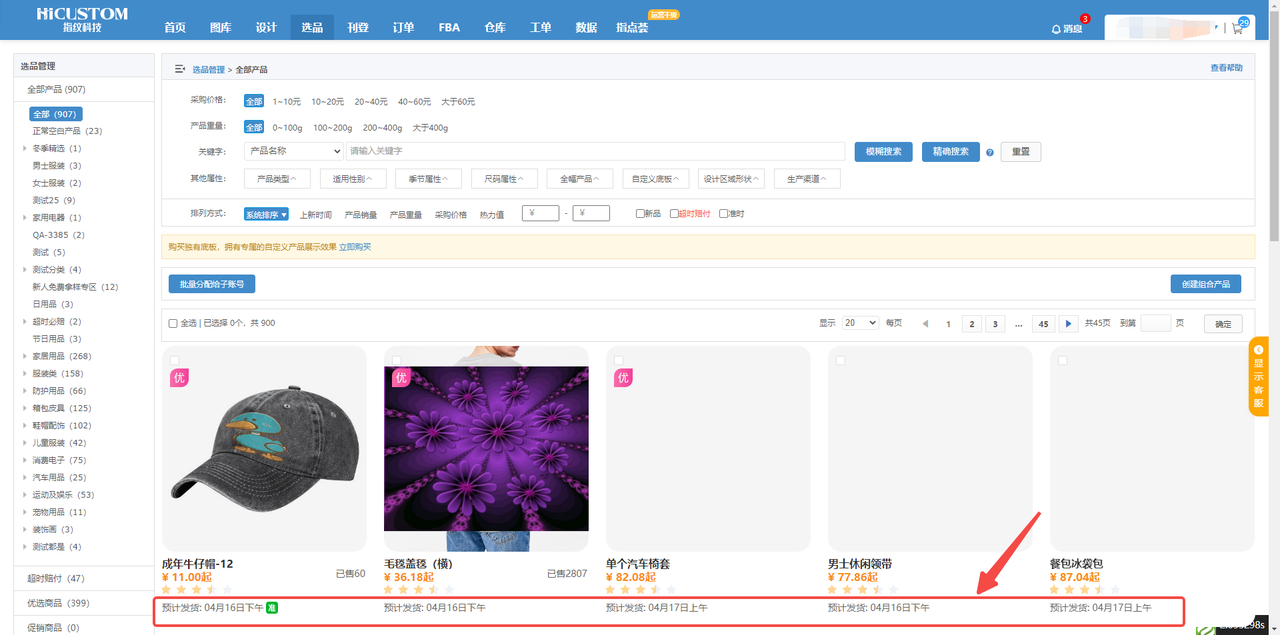The image size is (1280, 635).
Task: Expand 家居用品 category in sidebar
Action: click(x=25, y=356)
